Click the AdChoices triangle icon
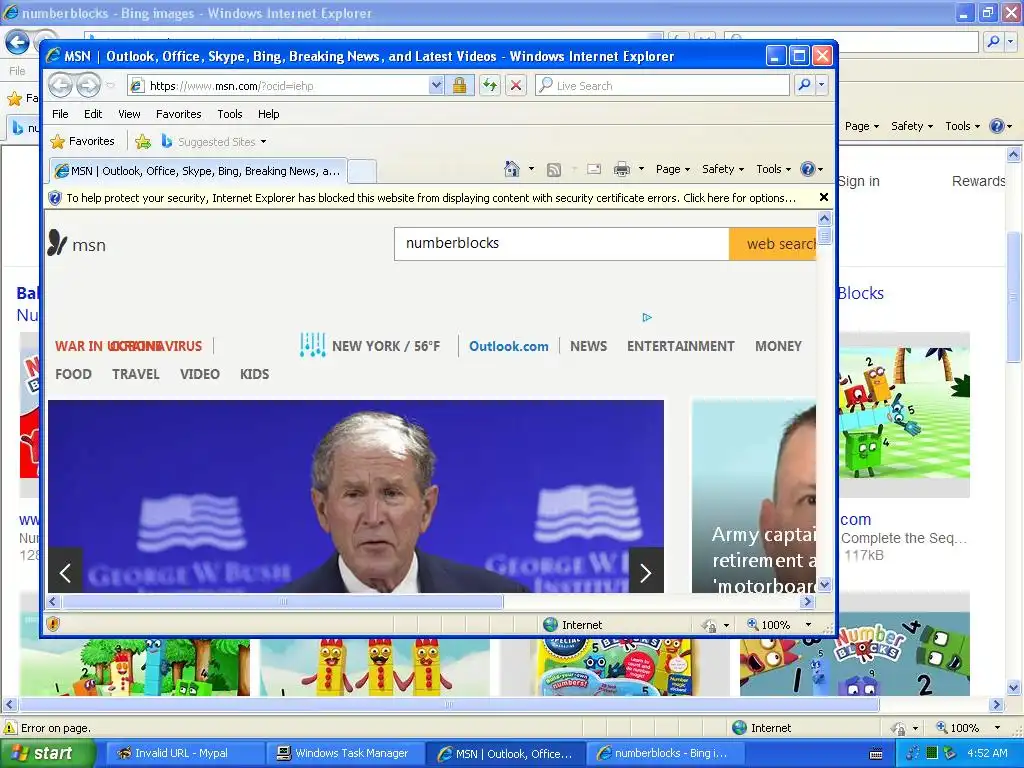Viewport: 1024px width, 768px height. coord(647,317)
